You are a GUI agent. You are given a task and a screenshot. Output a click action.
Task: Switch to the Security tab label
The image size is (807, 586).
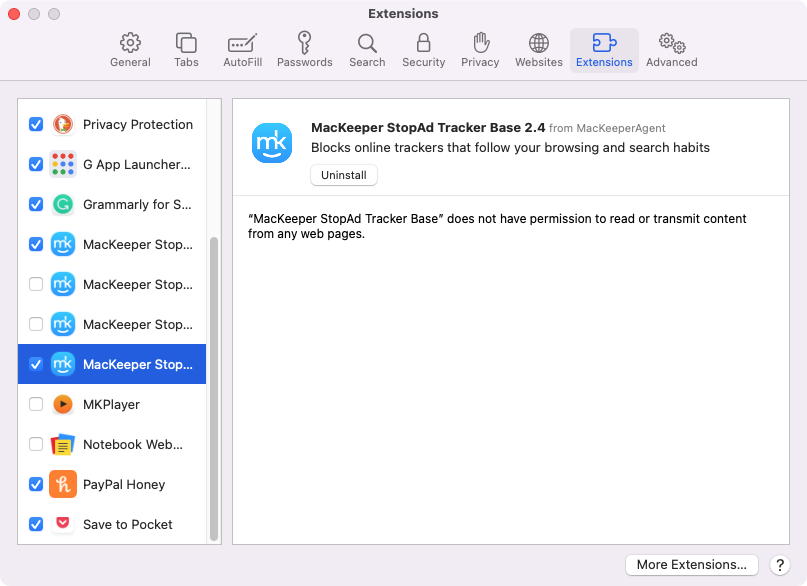[x=424, y=62]
